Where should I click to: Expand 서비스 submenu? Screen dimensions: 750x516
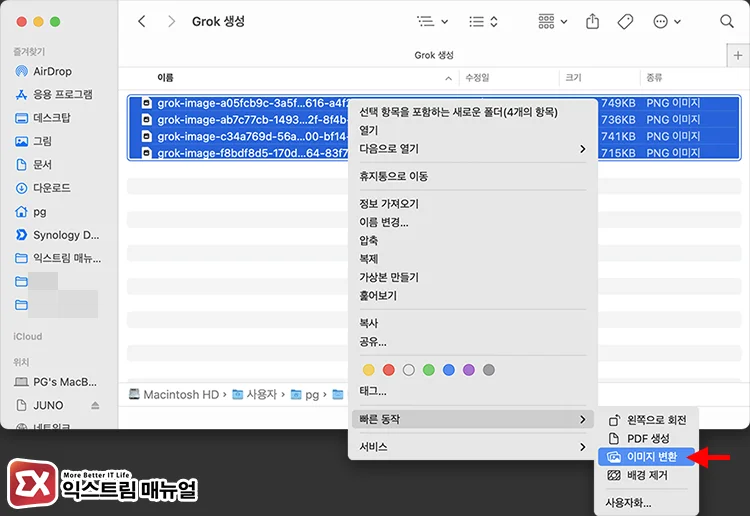coord(473,447)
